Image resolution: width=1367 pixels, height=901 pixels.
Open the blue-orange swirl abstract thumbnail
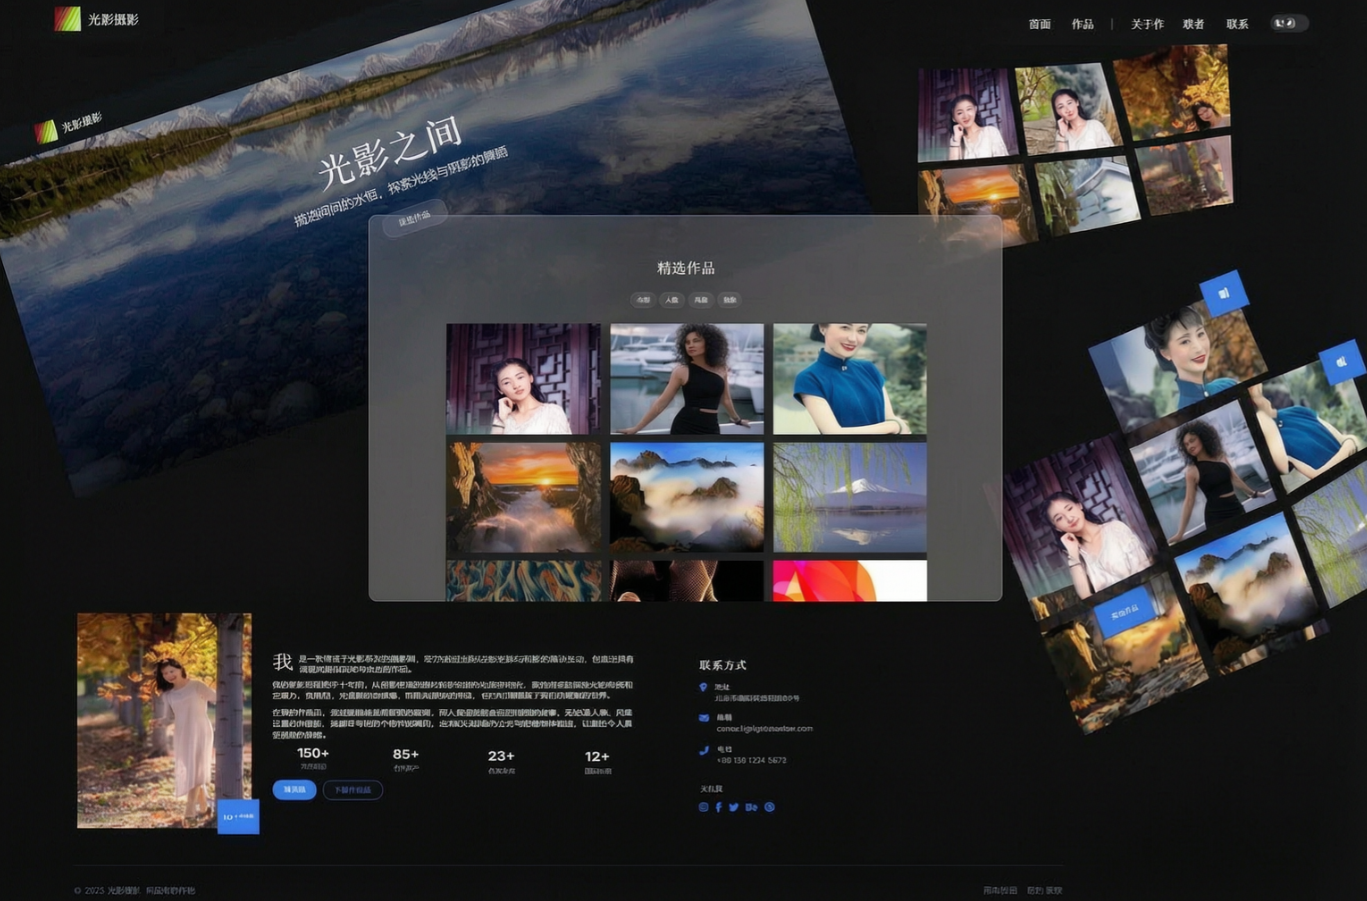pos(523,580)
